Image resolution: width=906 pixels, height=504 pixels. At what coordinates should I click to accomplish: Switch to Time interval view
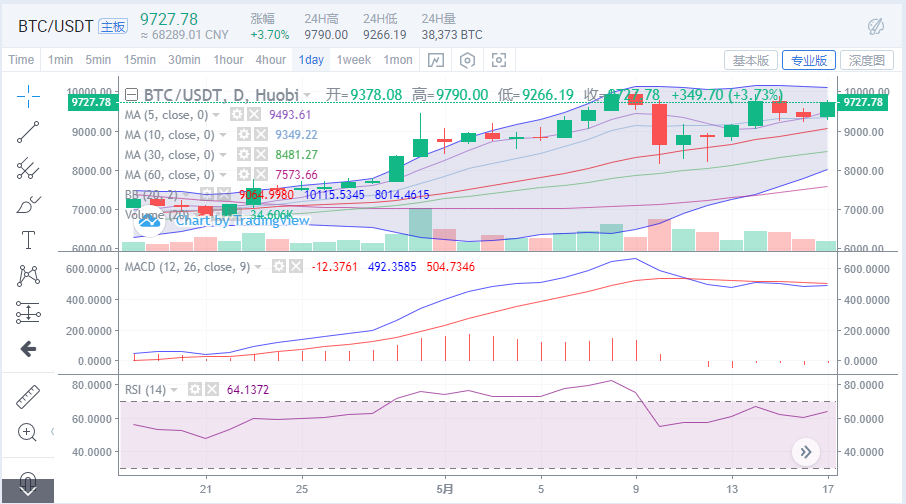click(x=21, y=60)
